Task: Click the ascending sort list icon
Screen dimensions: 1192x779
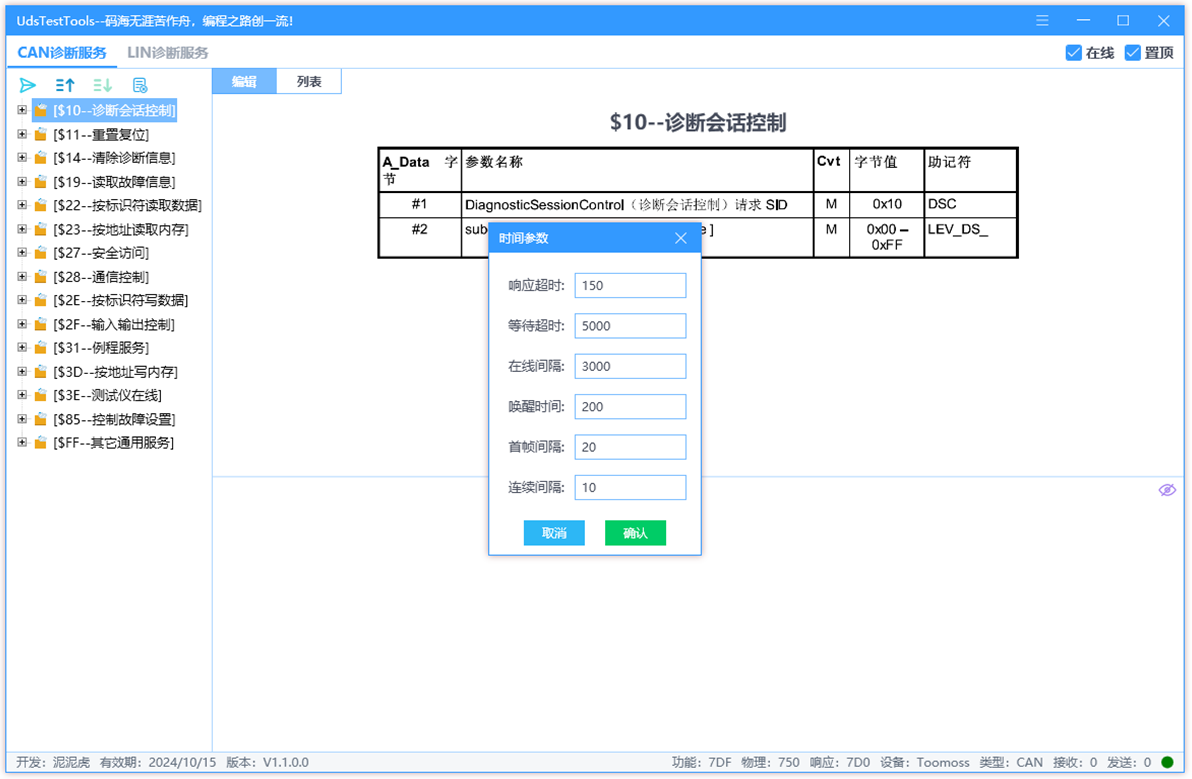Action: tap(64, 85)
